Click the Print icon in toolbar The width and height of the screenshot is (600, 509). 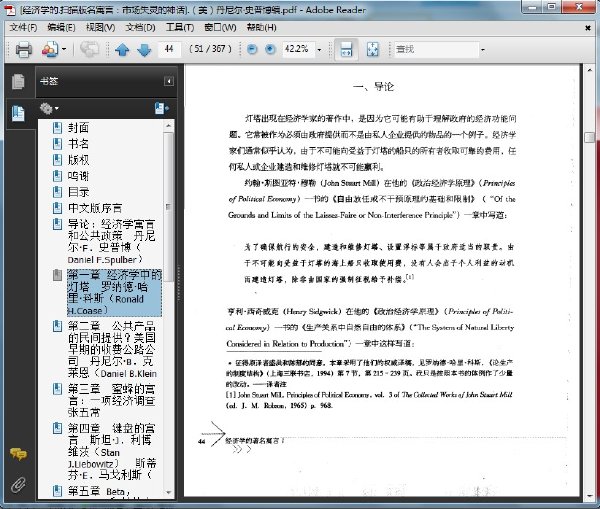point(24,49)
